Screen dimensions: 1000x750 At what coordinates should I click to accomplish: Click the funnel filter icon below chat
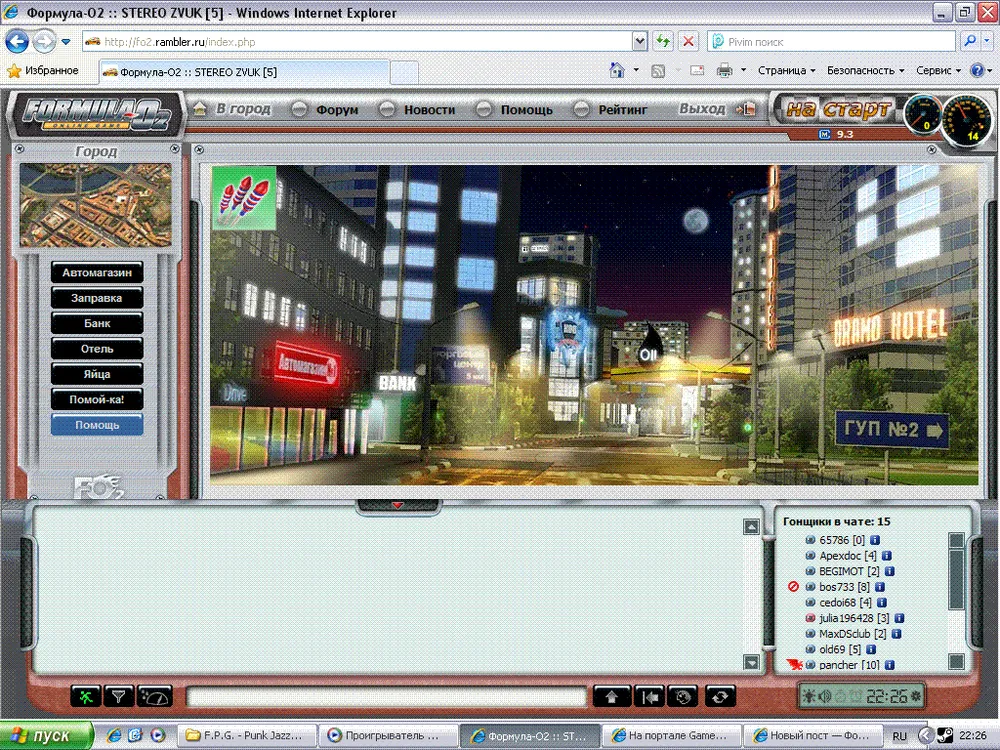click(119, 696)
